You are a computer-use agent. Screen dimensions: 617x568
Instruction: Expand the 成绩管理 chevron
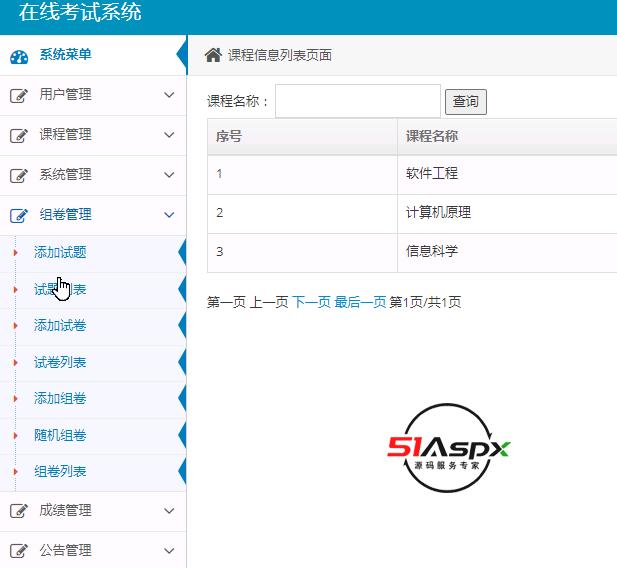pyautogui.click(x=169, y=511)
